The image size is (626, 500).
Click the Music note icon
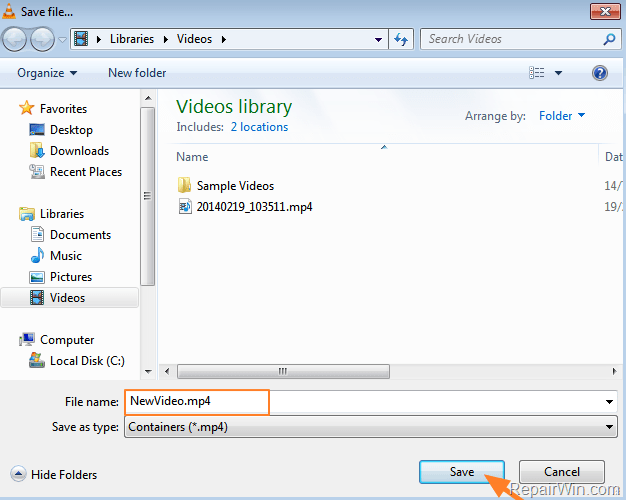(37, 255)
